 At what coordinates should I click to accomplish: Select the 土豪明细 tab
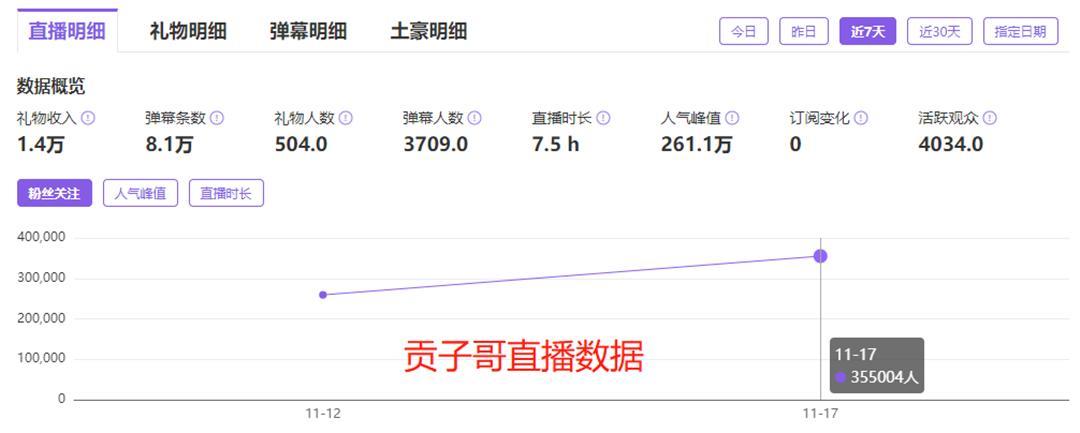point(428,31)
